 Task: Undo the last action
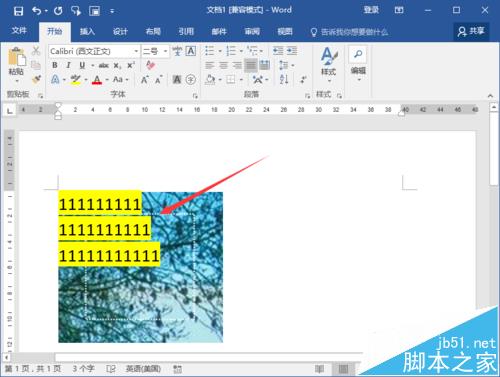click(37, 11)
